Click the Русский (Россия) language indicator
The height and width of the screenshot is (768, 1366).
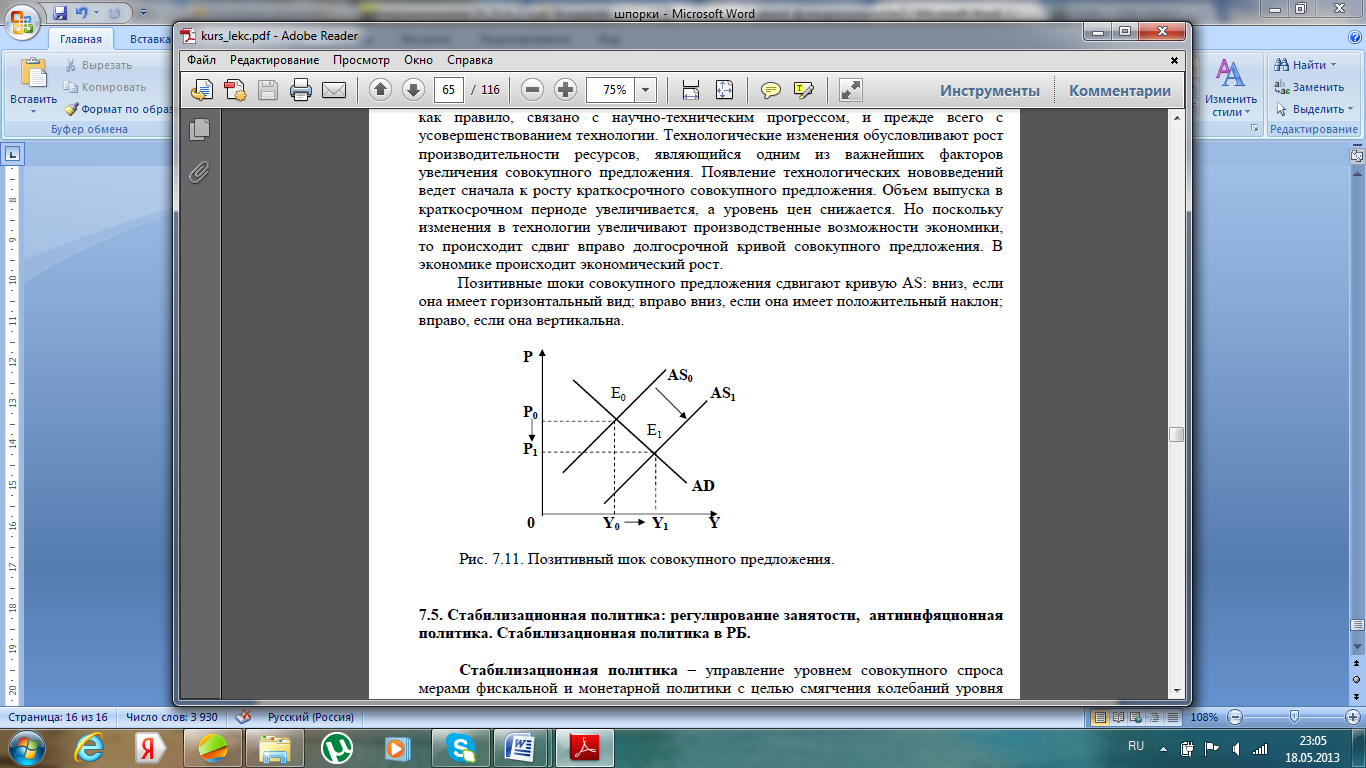(310, 717)
